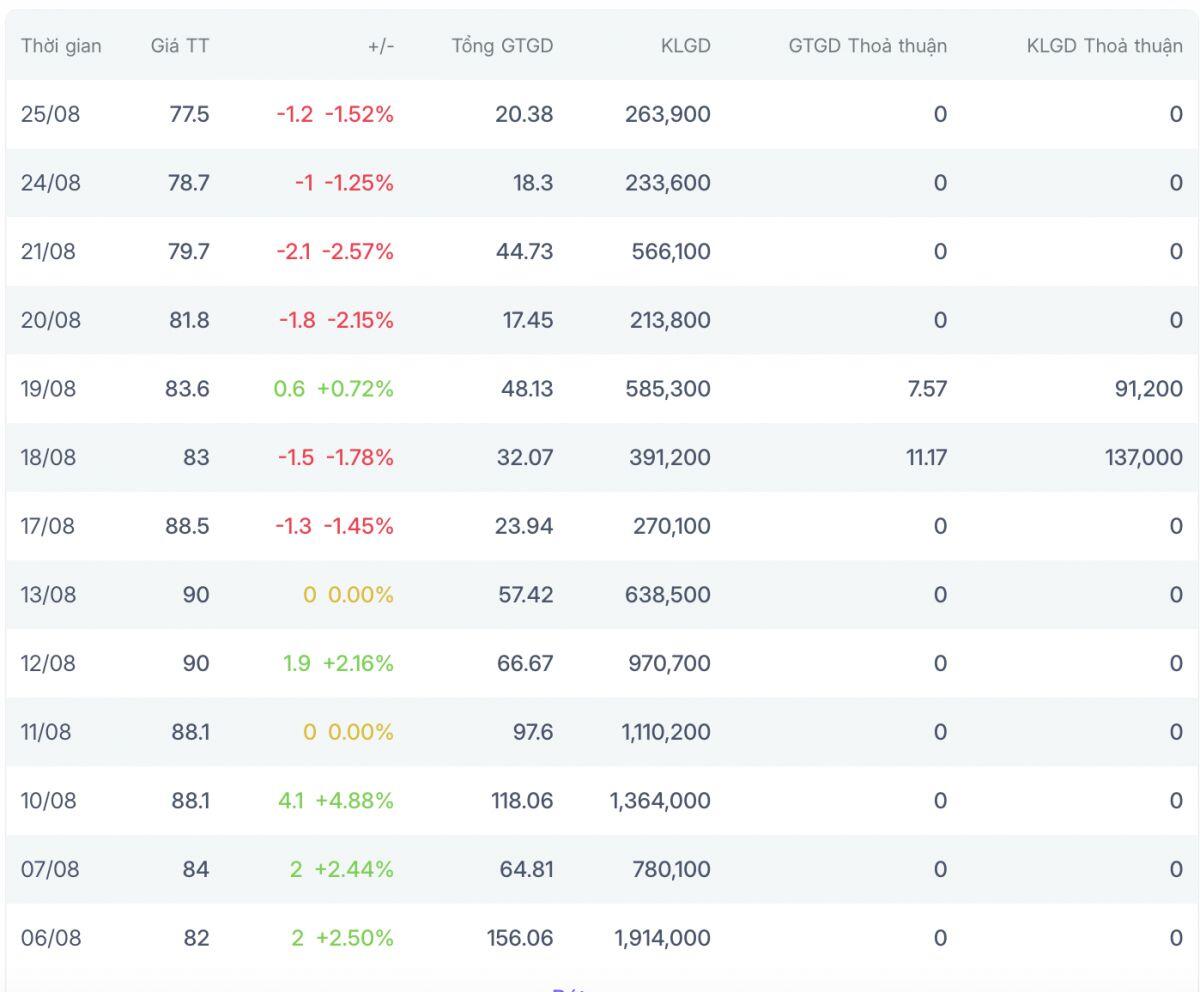Click the price value "81.8"
This screenshot has width=1200, height=992.
pyautogui.click(x=190, y=320)
